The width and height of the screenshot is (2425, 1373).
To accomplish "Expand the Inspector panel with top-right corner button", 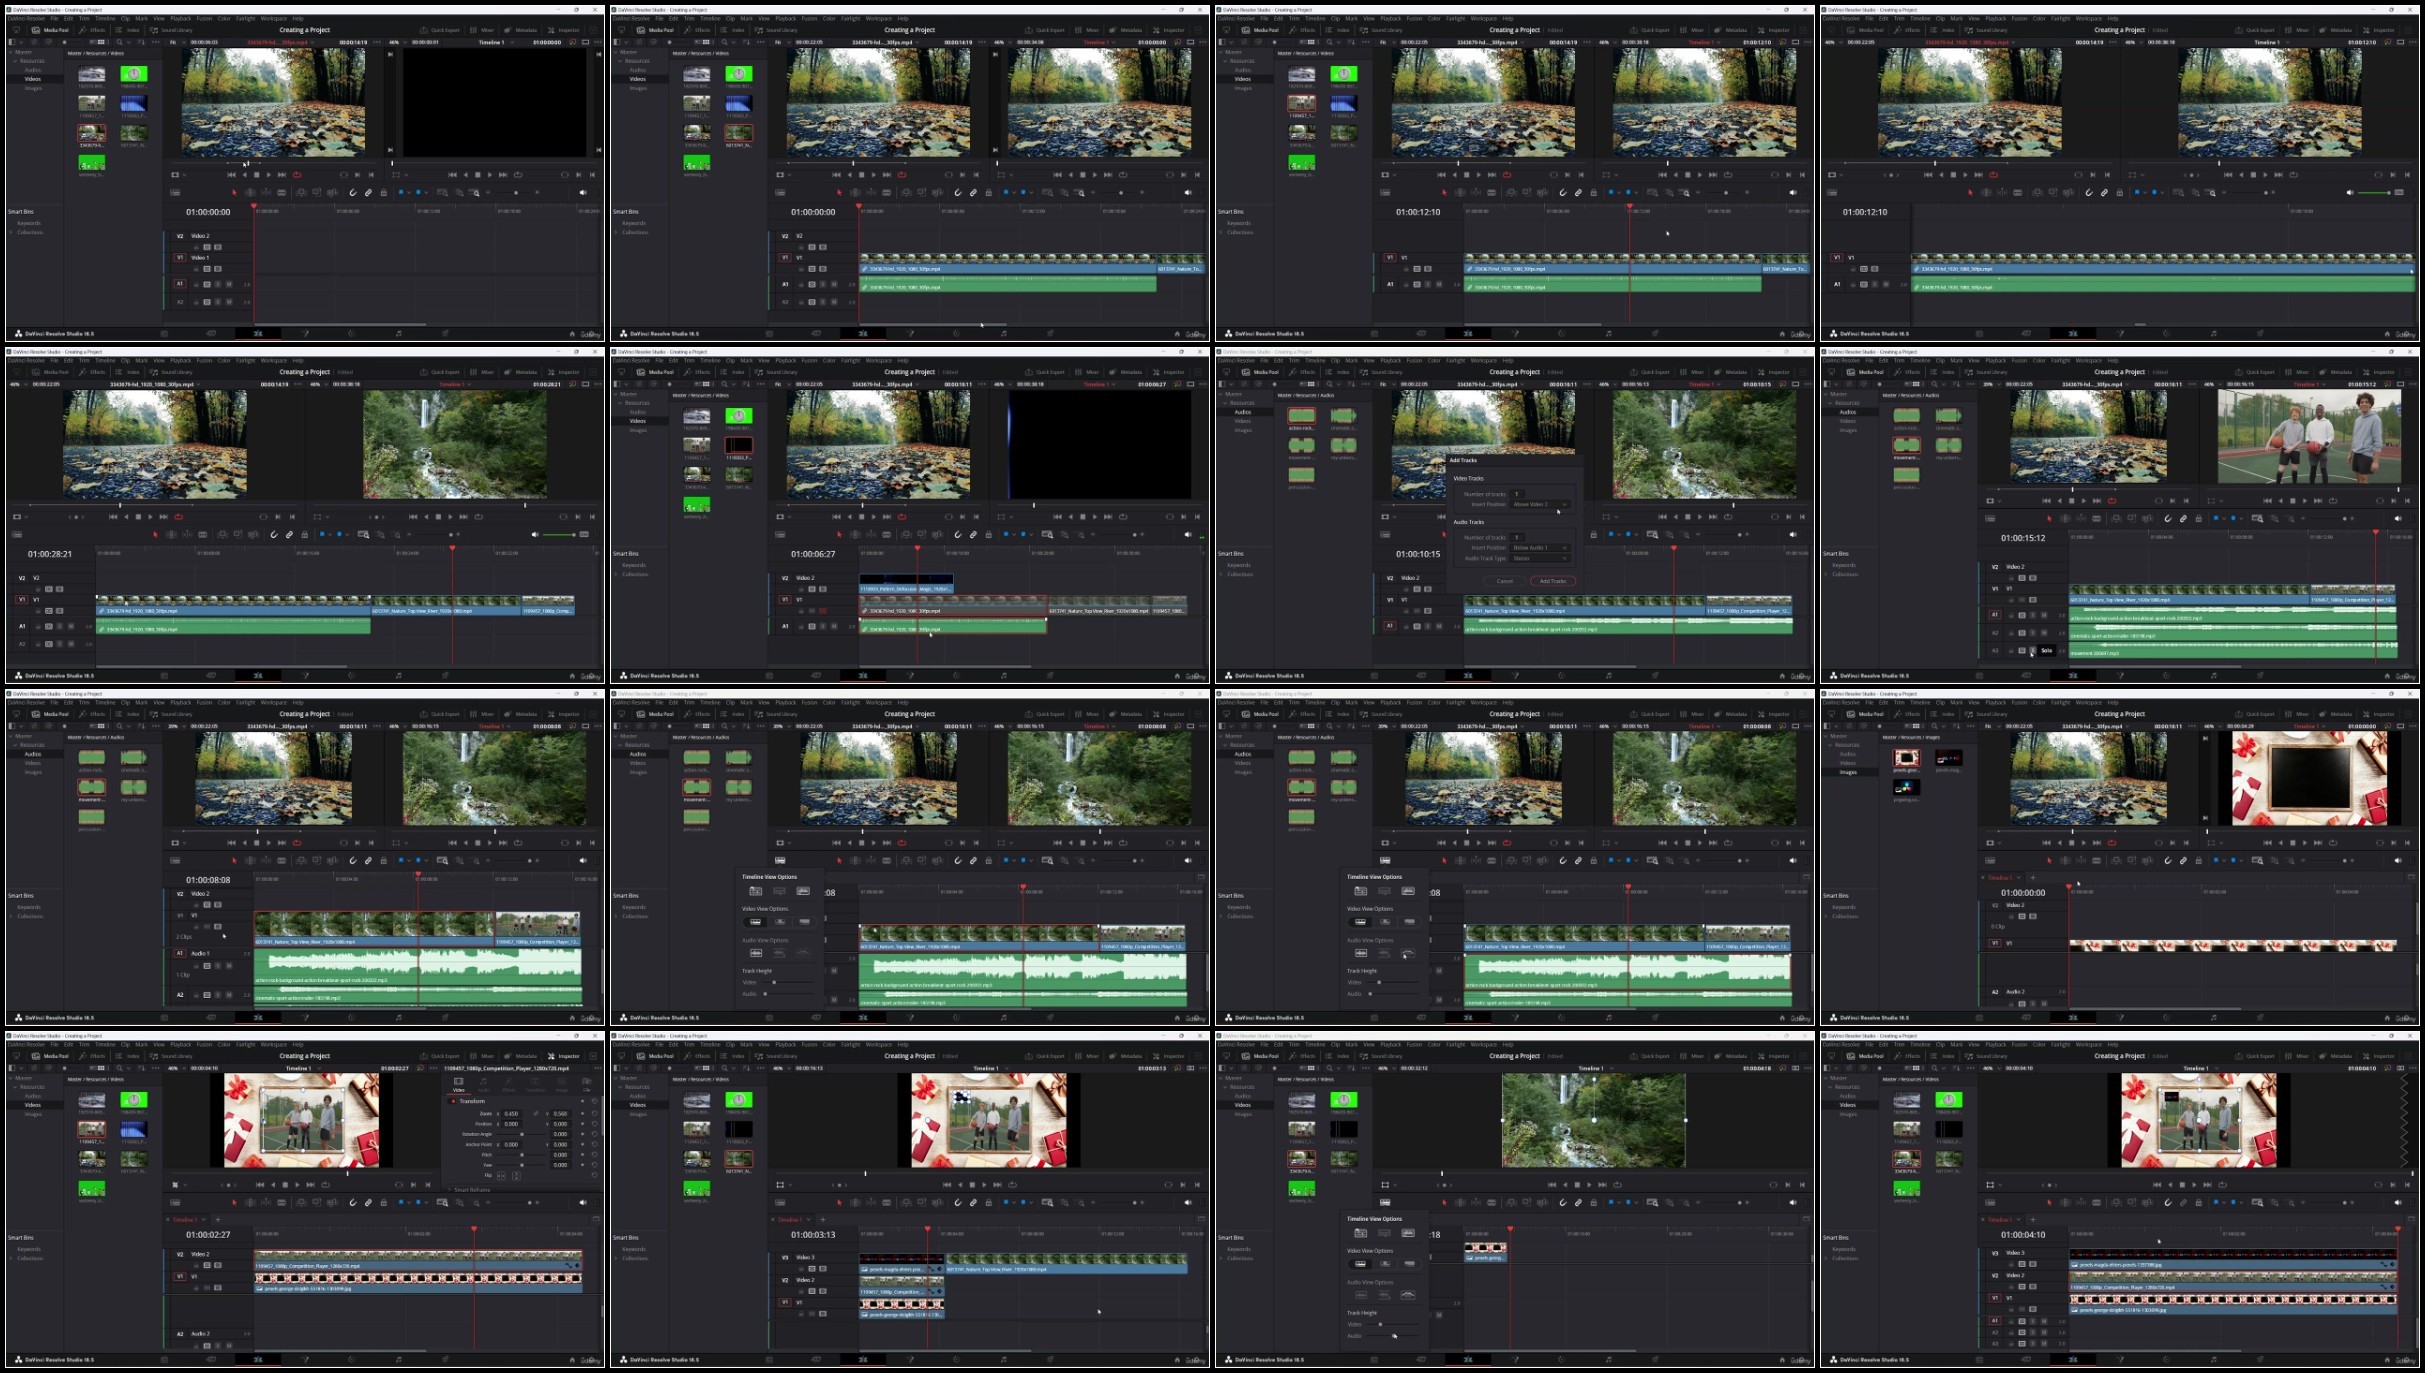I will [595, 1056].
